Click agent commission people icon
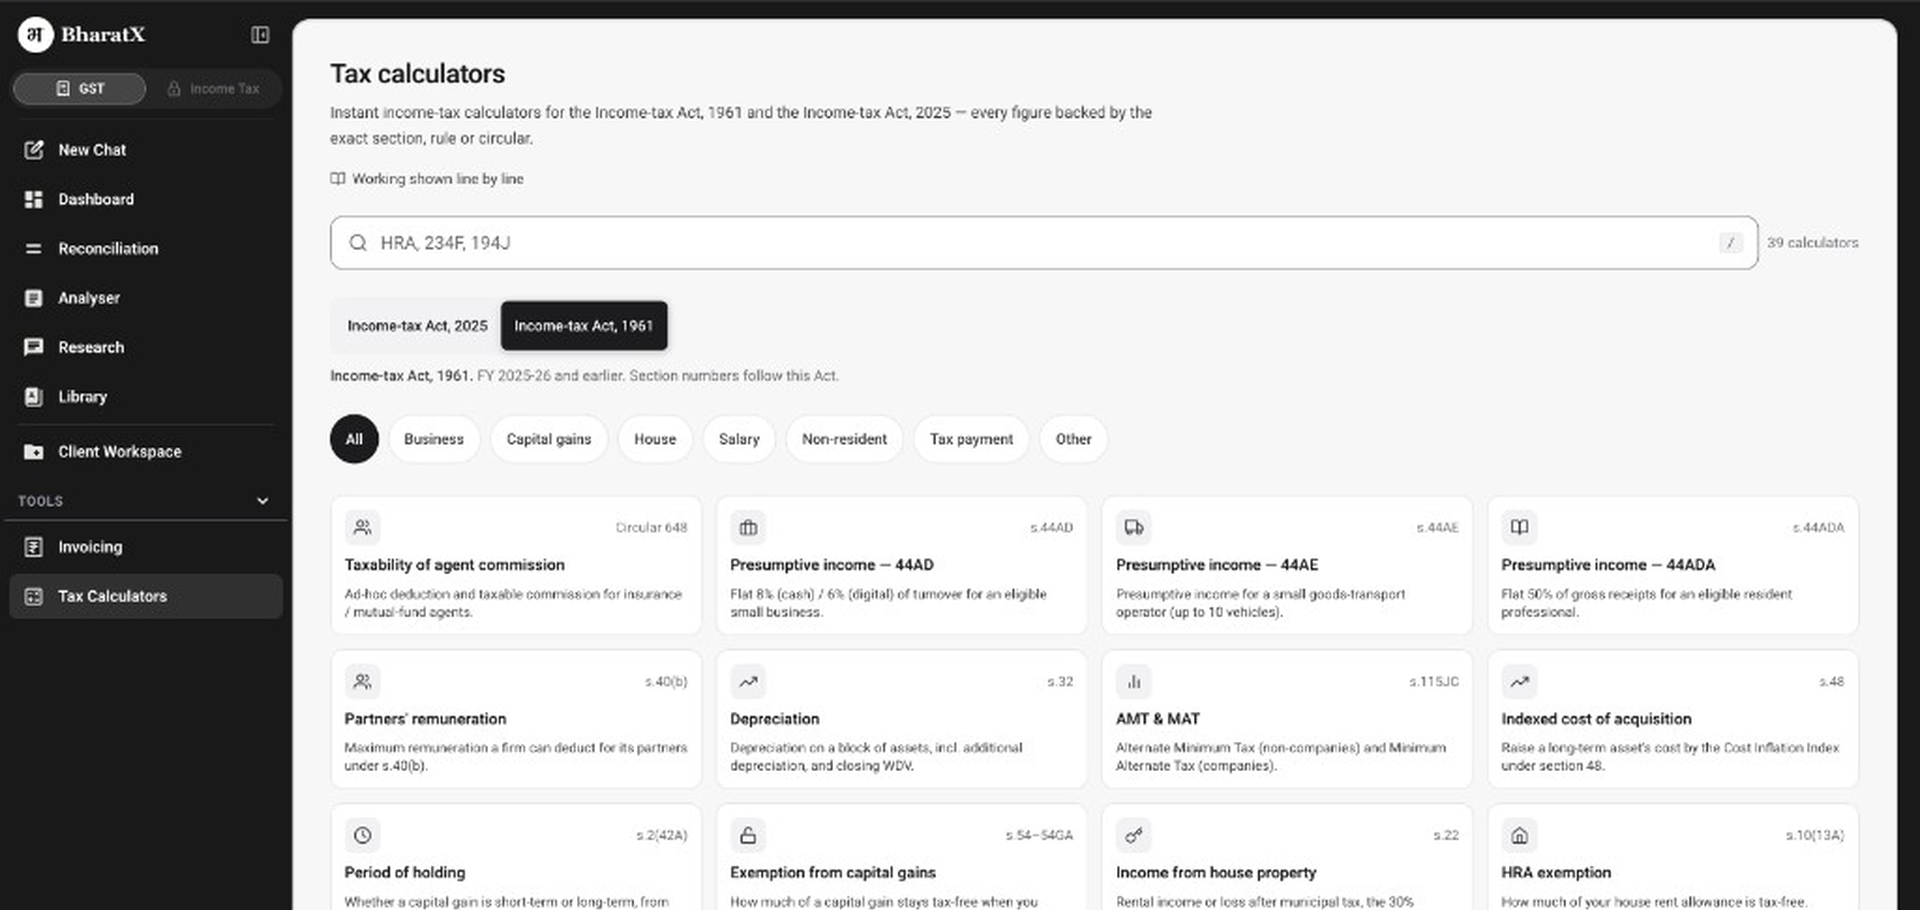The image size is (1920, 910). pyautogui.click(x=363, y=527)
